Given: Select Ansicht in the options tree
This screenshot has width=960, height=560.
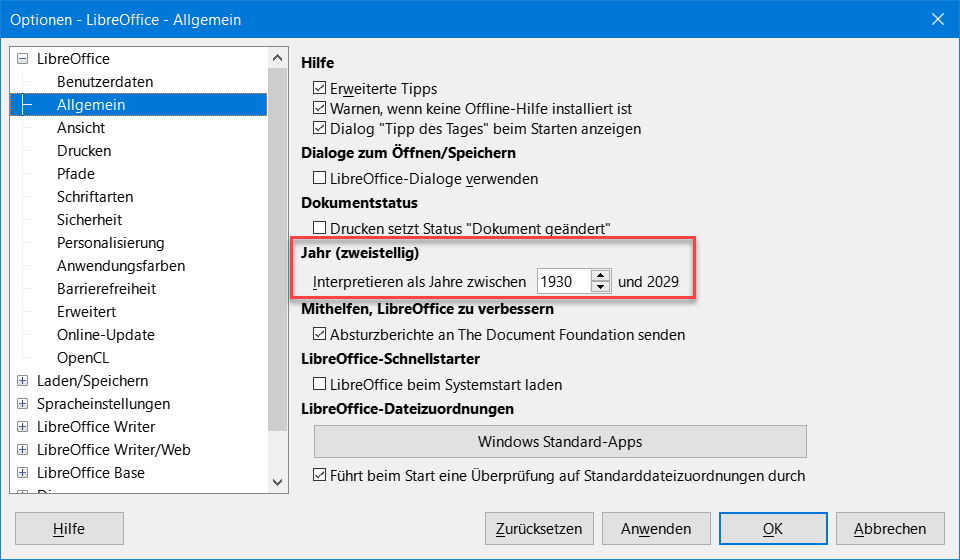Looking at the screenshot, I should pos(81,128).
